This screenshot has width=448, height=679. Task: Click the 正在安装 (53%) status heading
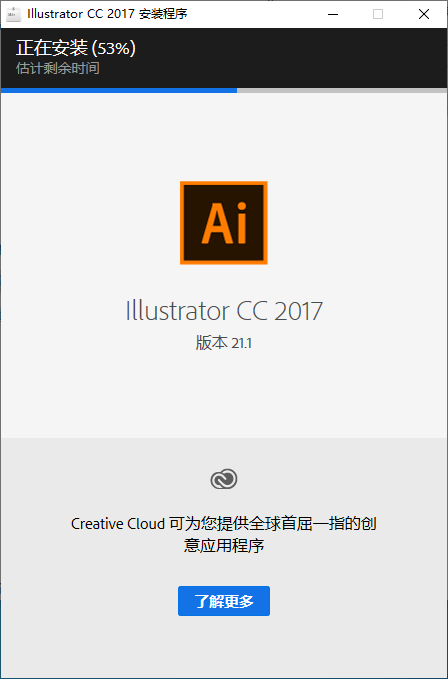pos(76,48)
